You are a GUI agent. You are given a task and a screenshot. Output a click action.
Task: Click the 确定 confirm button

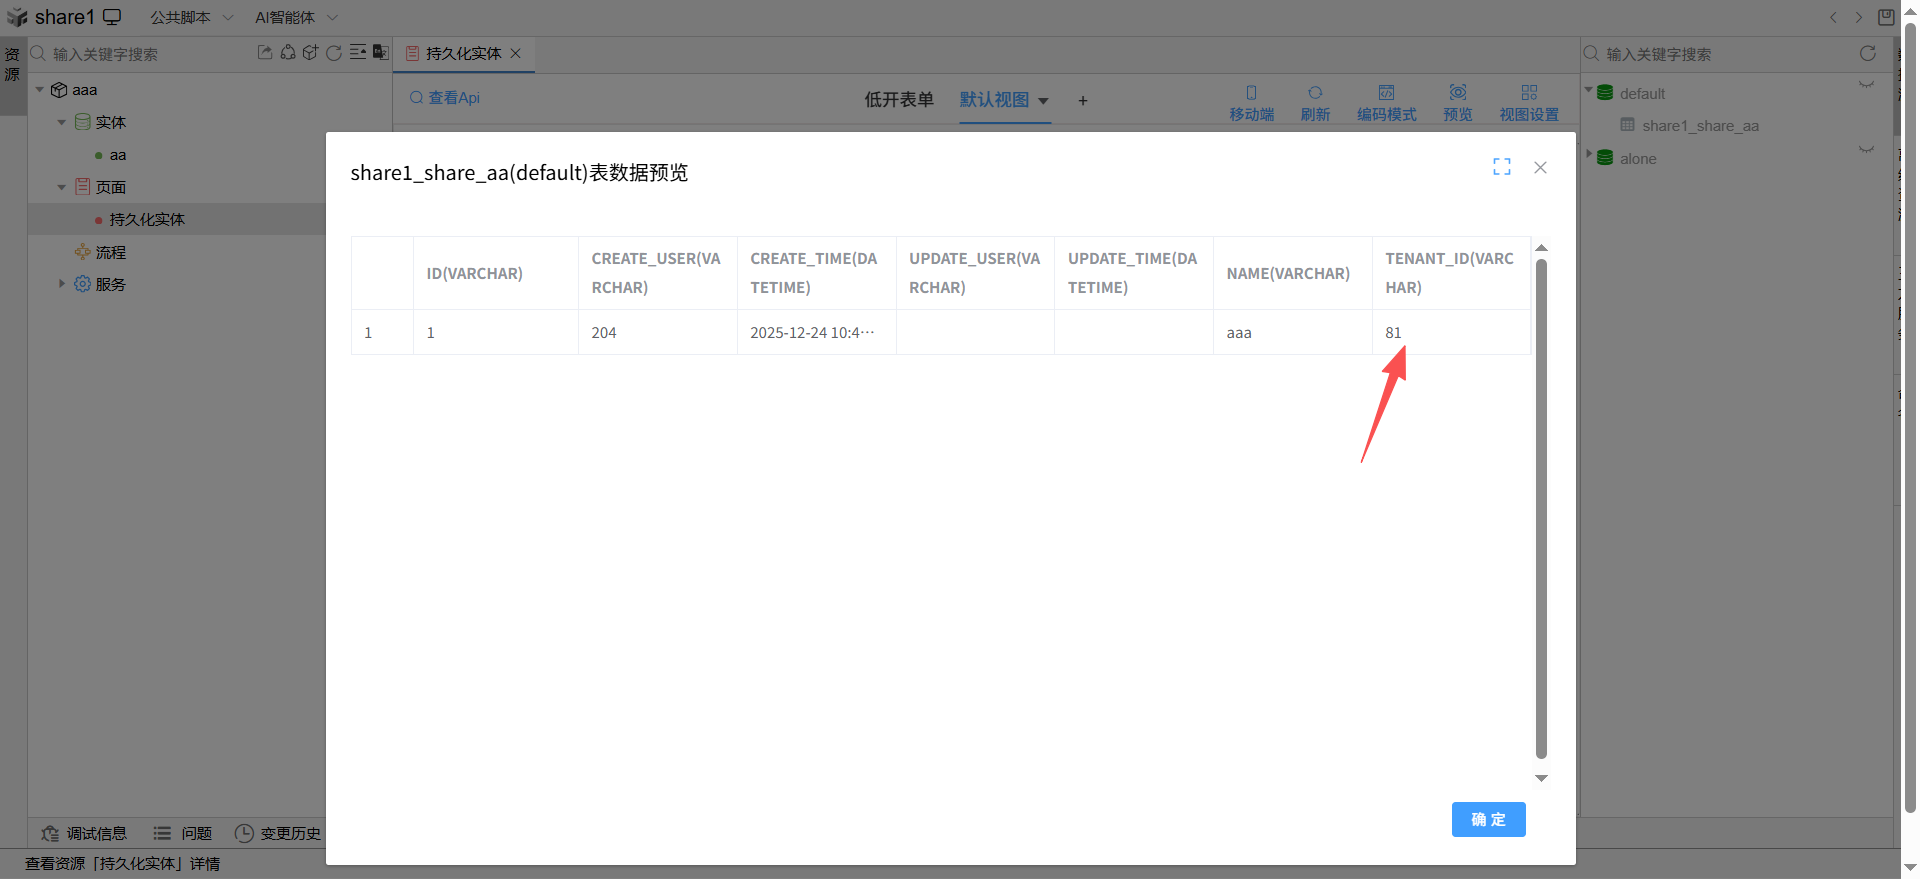pyautogui.click(x=1488, y=819)
